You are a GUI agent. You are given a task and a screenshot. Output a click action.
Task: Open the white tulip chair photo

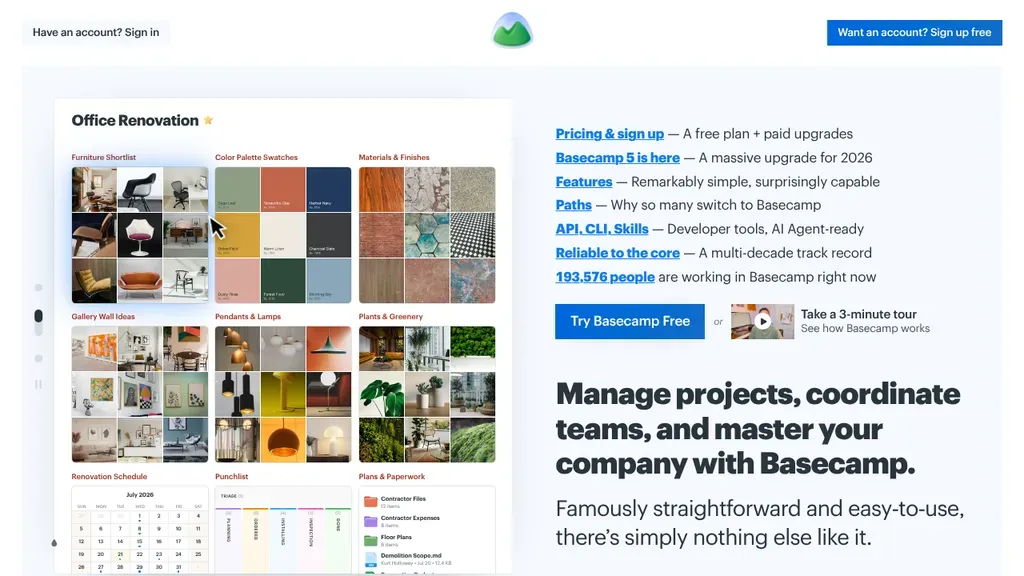tap(140, 235)
